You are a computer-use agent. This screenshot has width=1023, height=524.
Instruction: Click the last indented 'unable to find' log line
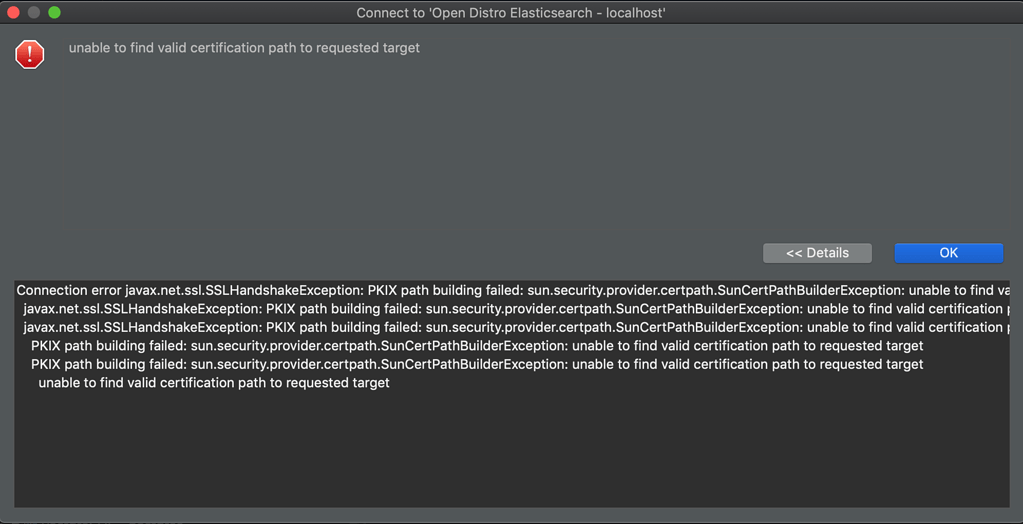point(213,383)
